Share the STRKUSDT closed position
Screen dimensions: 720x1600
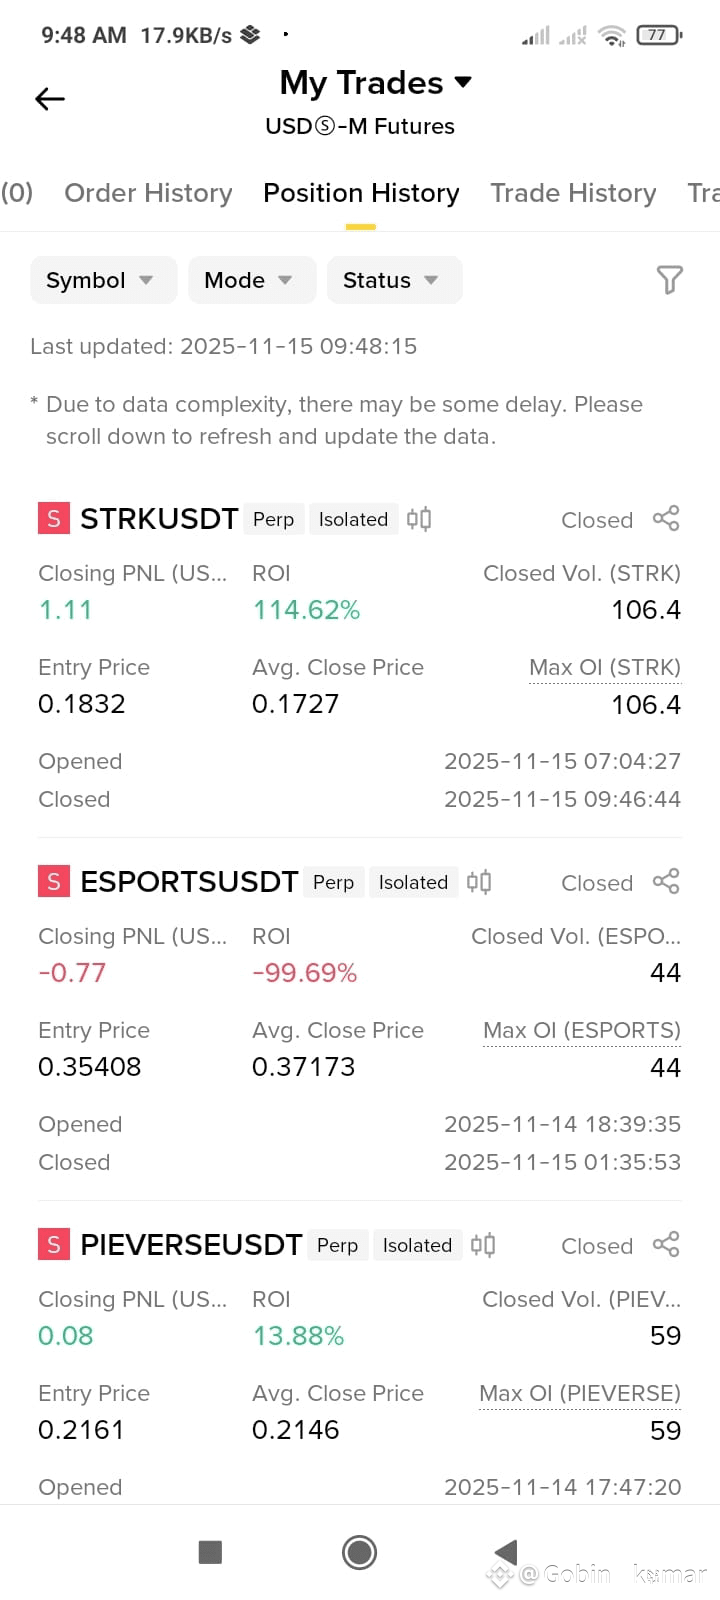coord(666,518)
